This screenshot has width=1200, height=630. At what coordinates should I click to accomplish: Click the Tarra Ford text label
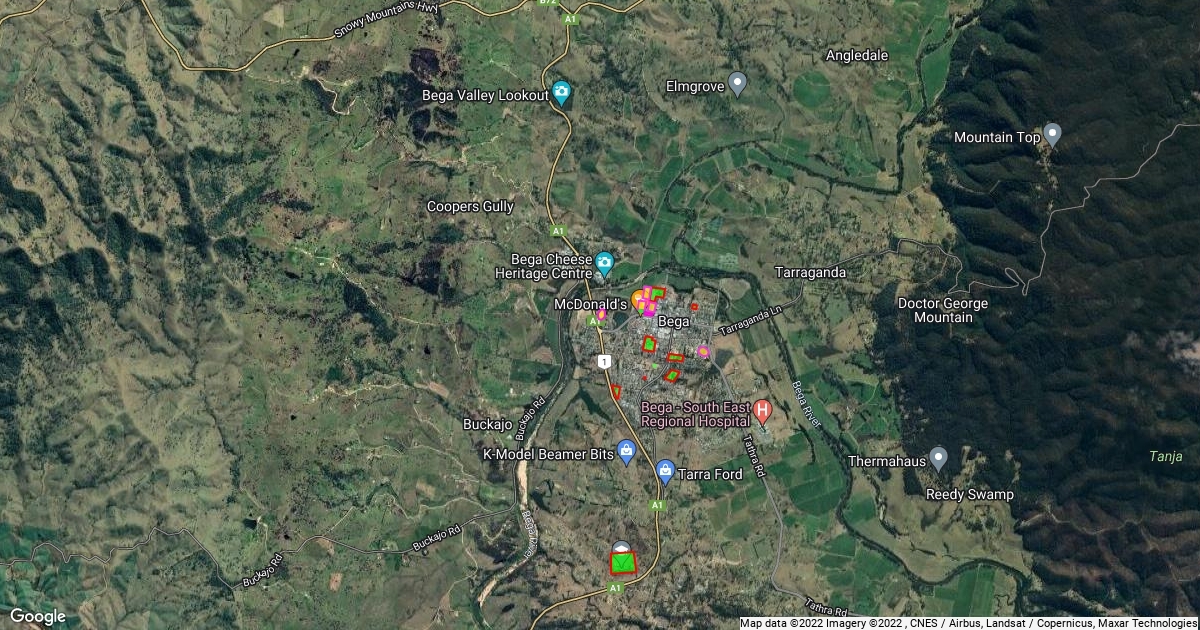711,474
